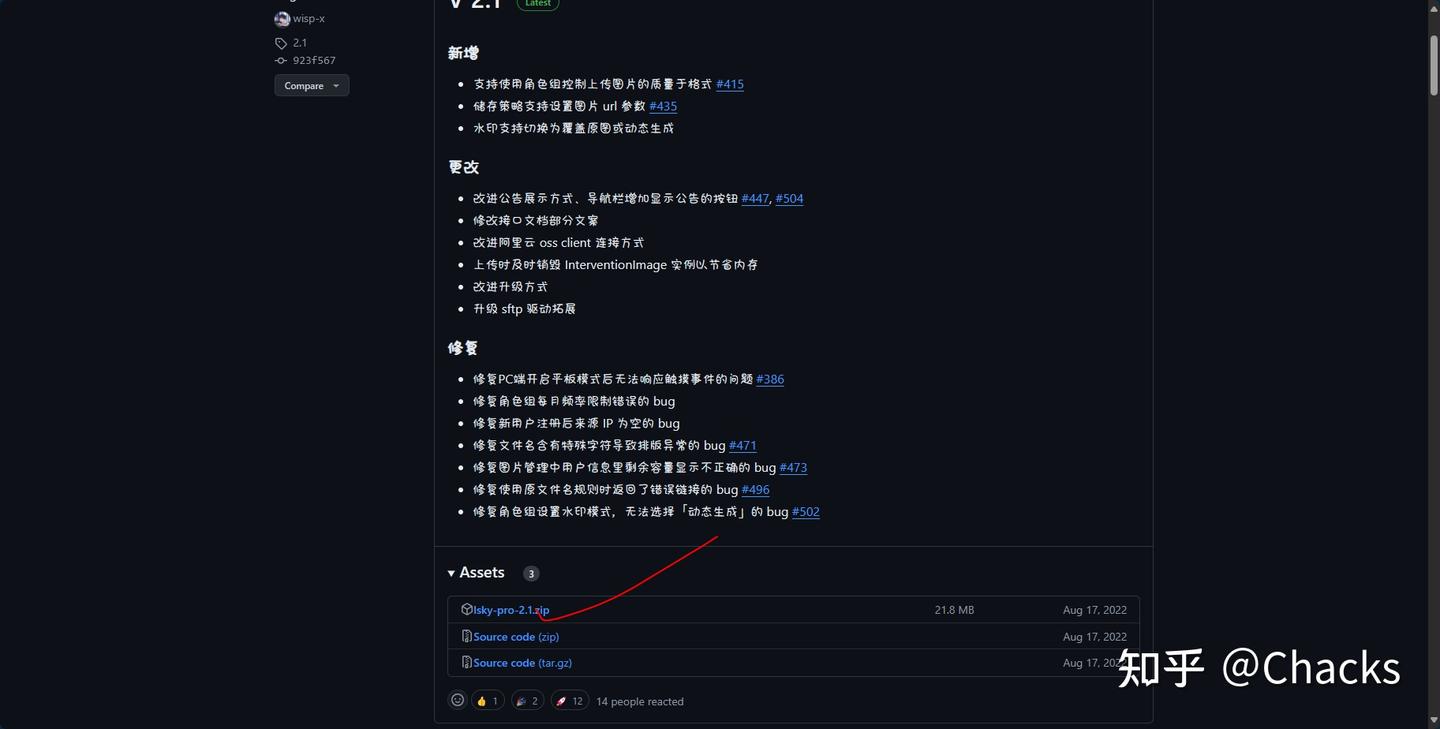Open issue #471 link
This screenshot has width=1440, height=729.
[743, 445]
